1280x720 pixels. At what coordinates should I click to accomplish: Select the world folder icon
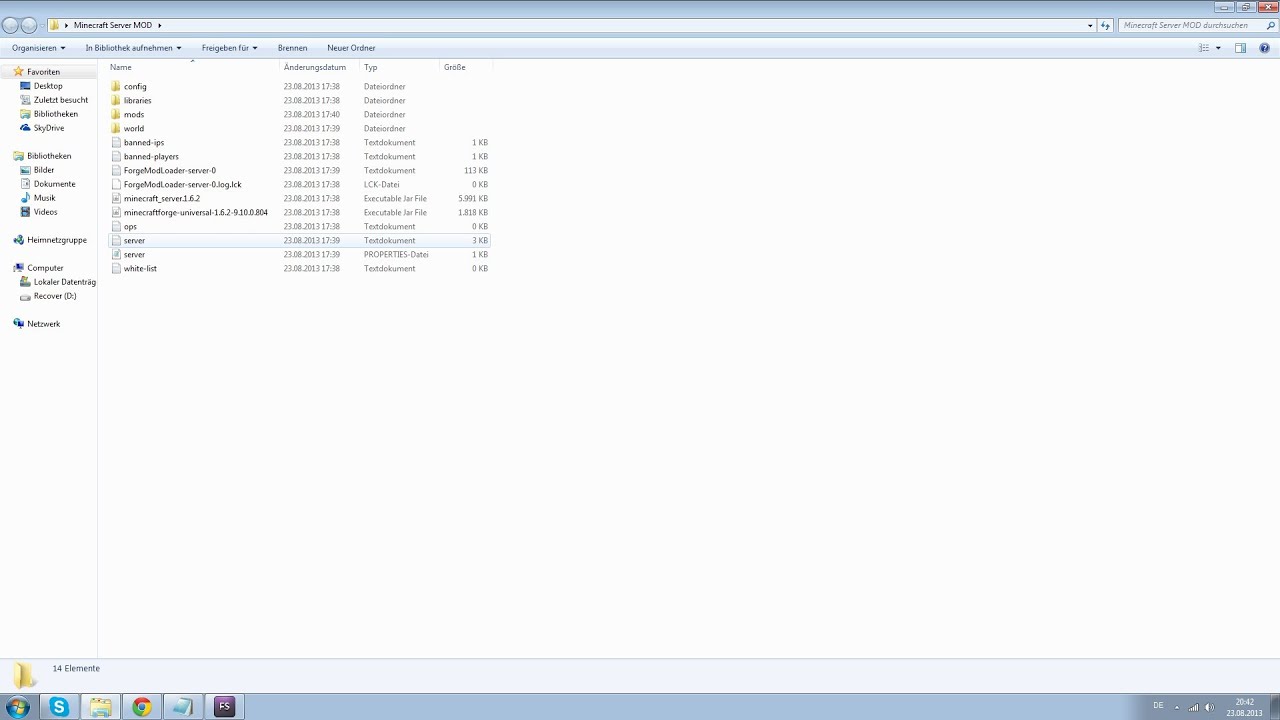click(116, 128)
